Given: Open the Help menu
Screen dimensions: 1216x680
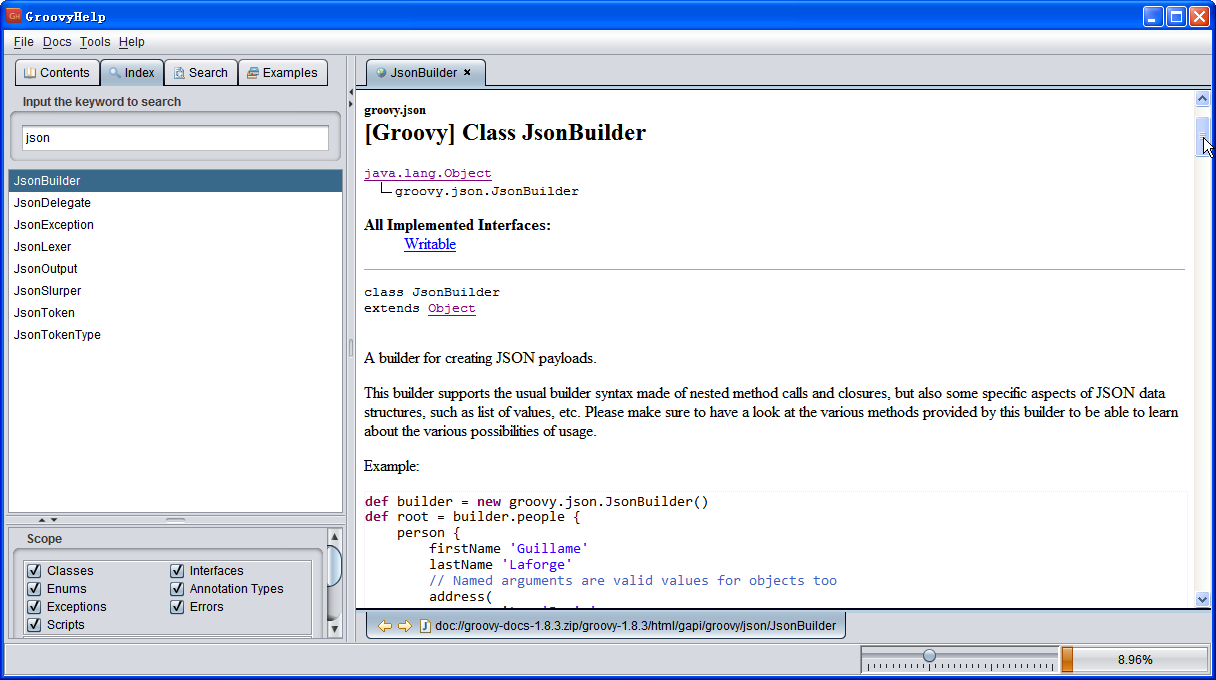Looking at the screenshot, I should [131, 42].
